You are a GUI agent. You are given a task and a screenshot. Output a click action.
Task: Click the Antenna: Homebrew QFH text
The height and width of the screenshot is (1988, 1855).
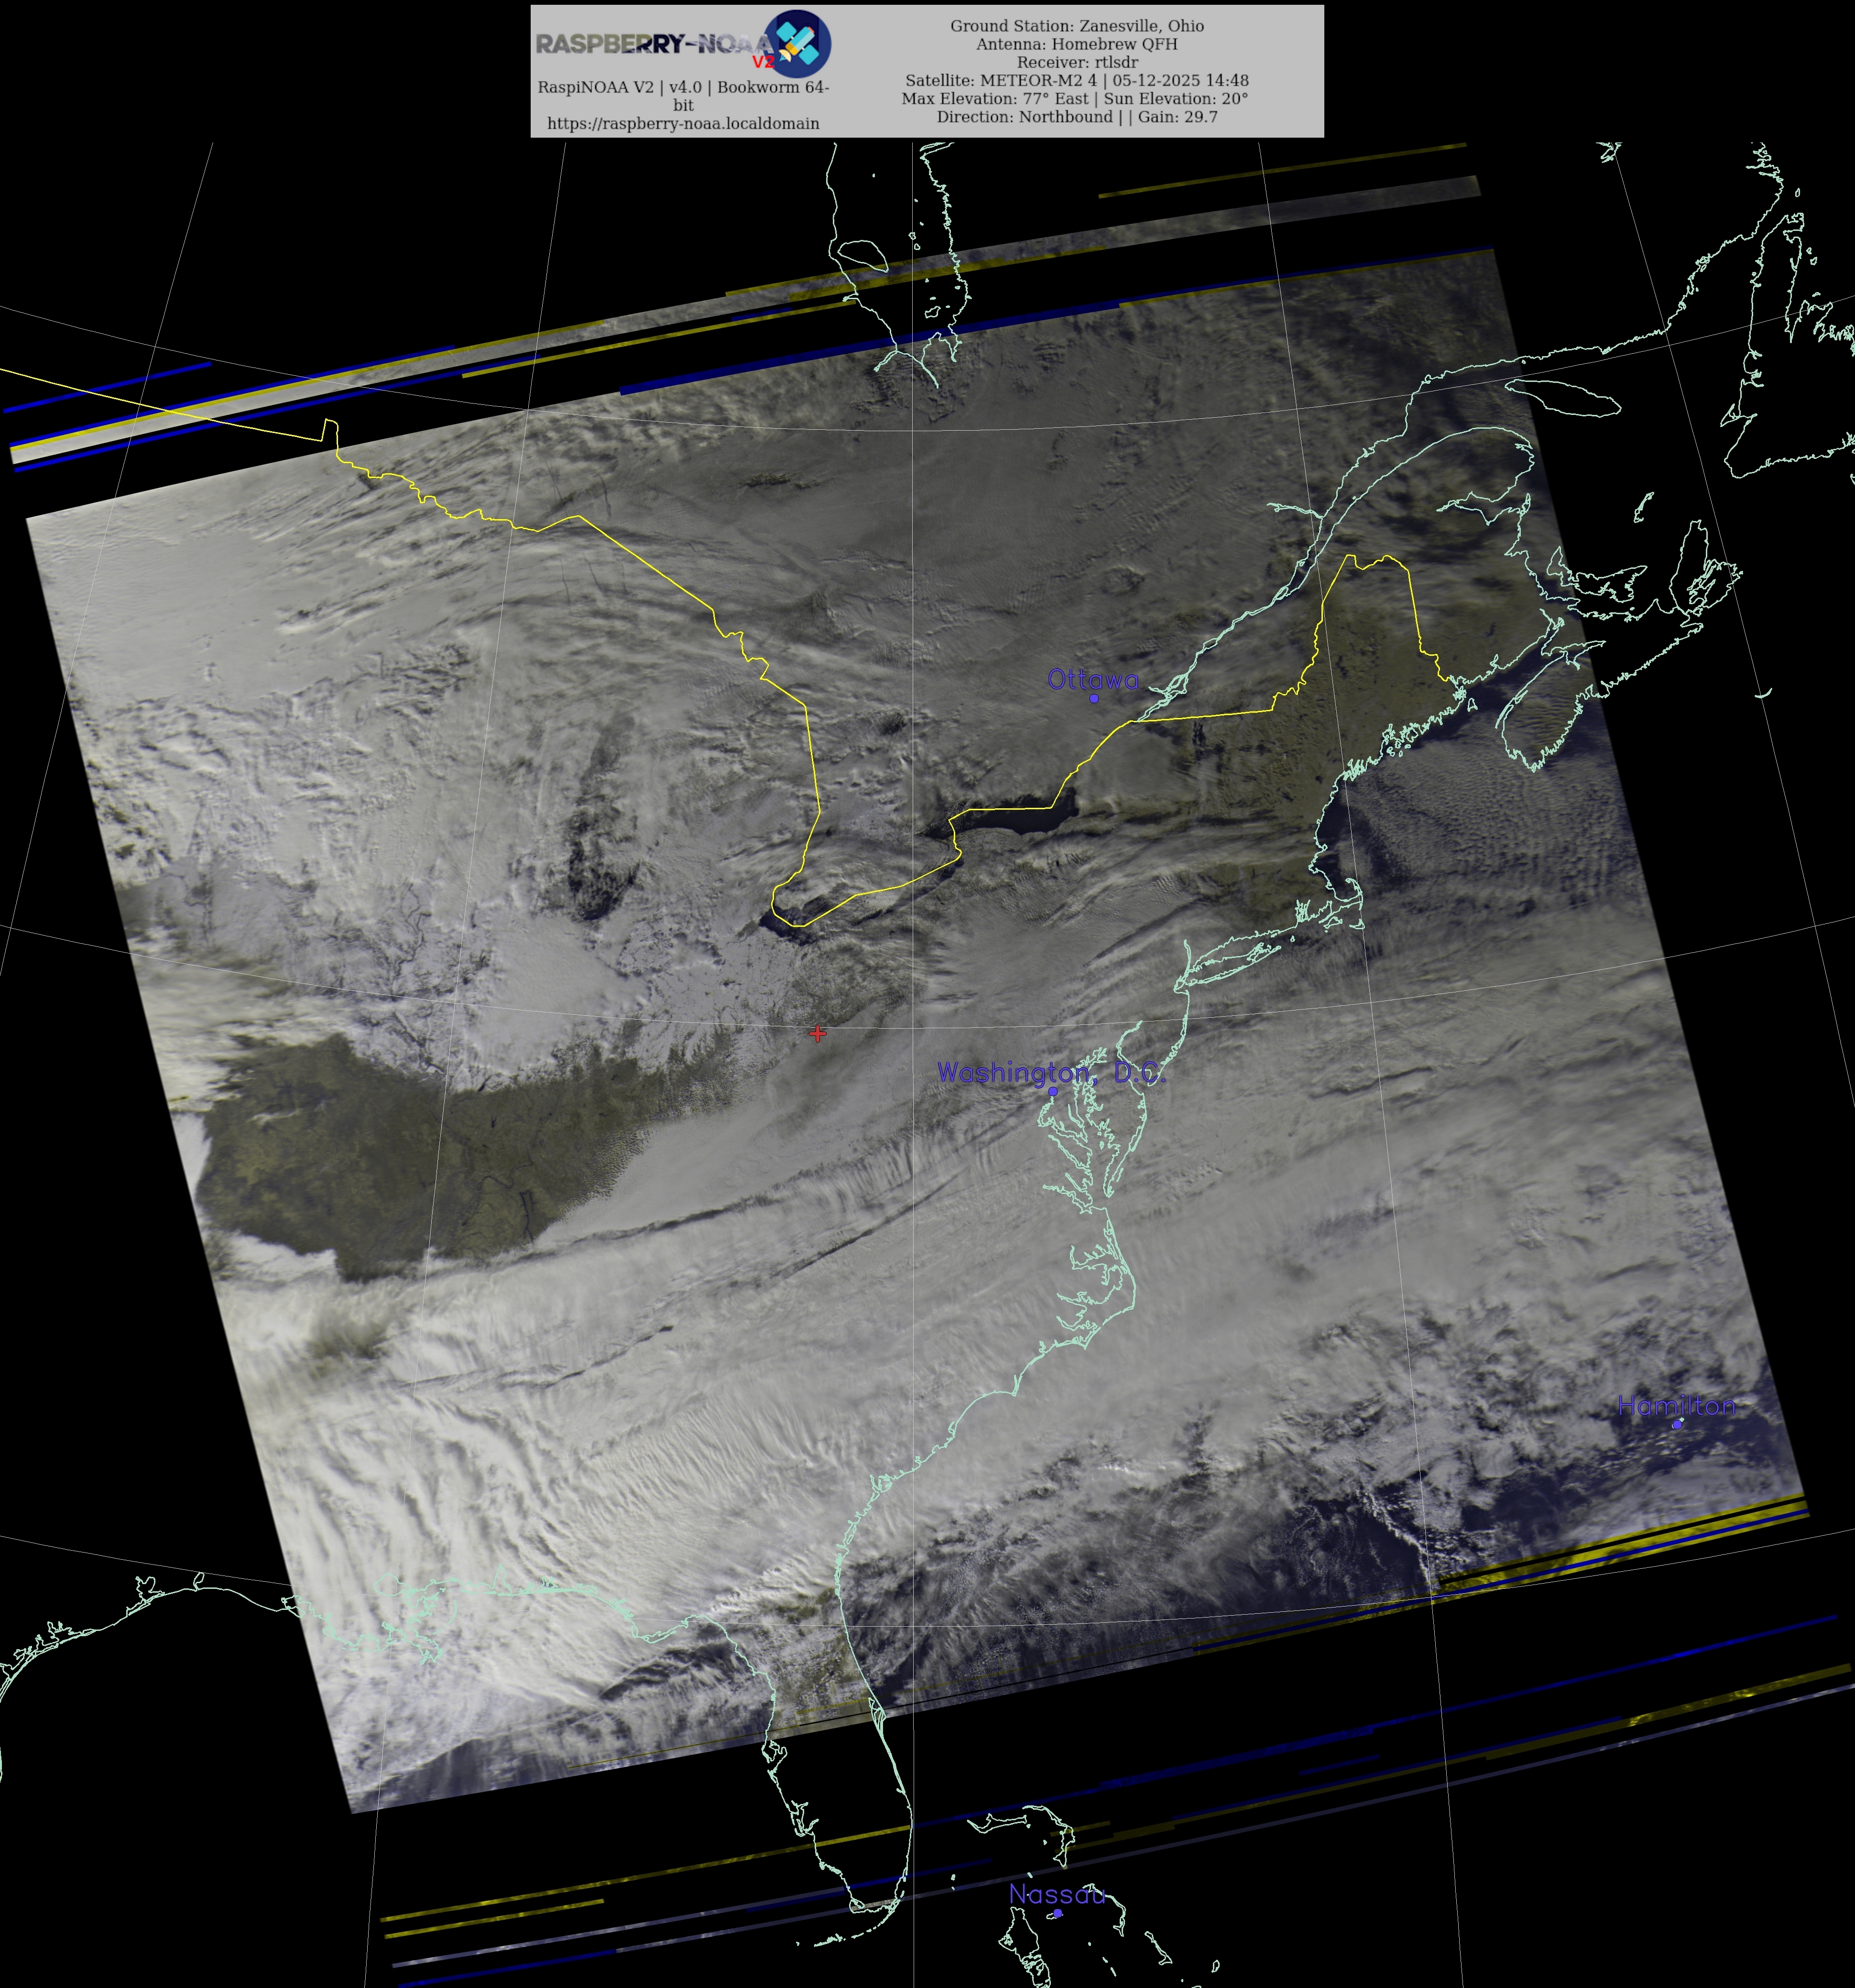pyautogui.click(x=1076, y=44)
